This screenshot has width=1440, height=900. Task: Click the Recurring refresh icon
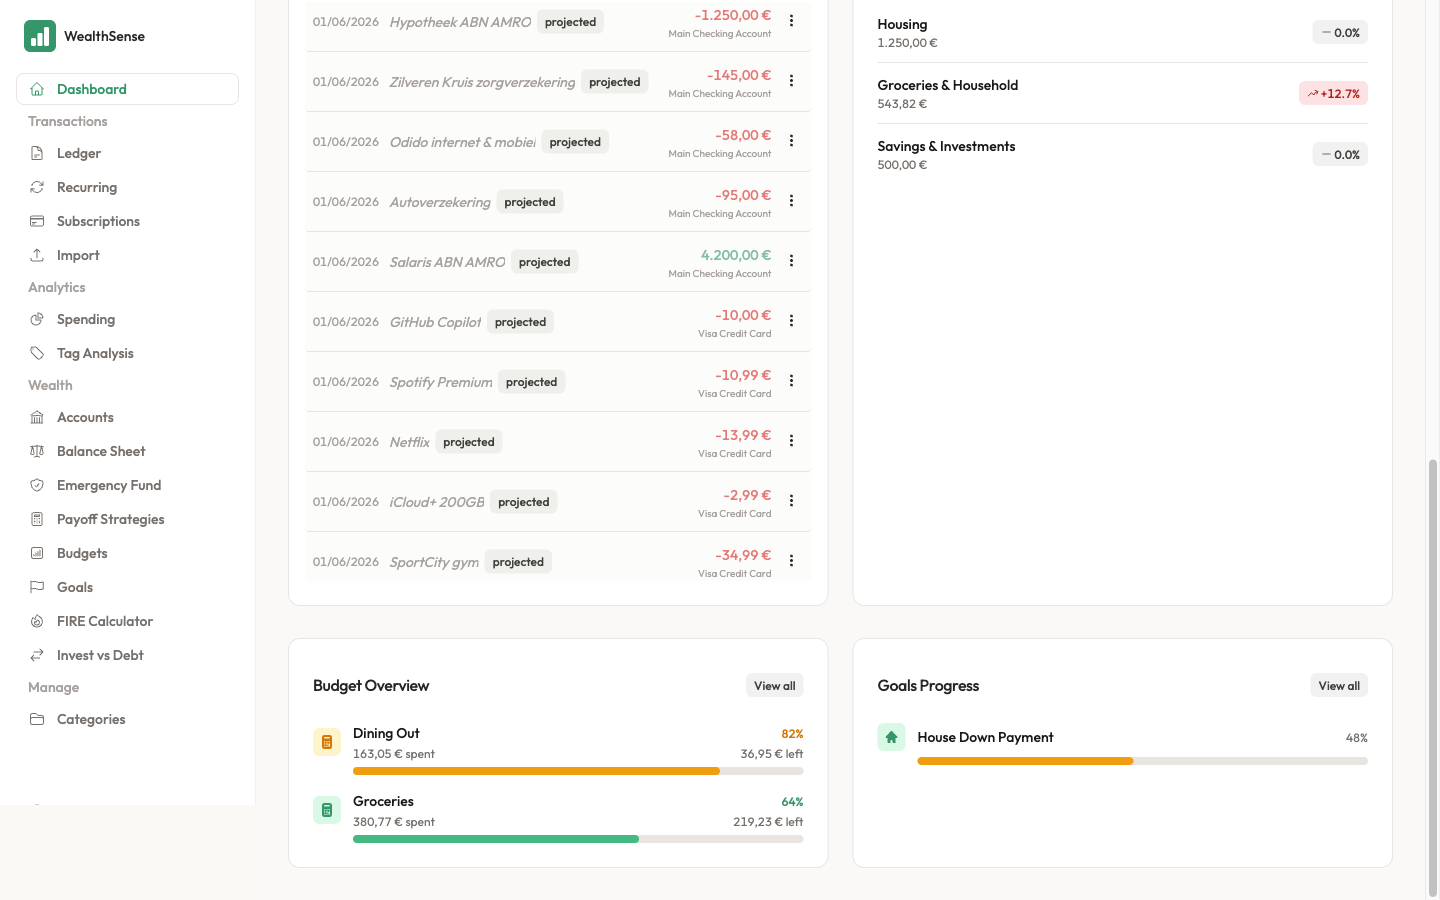click(x=37, y=187)
